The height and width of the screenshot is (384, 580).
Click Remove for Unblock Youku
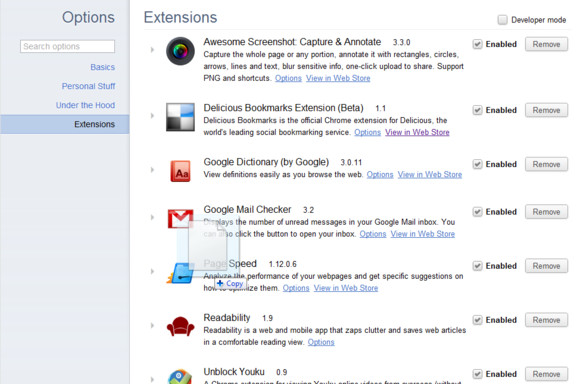point(546,374)
